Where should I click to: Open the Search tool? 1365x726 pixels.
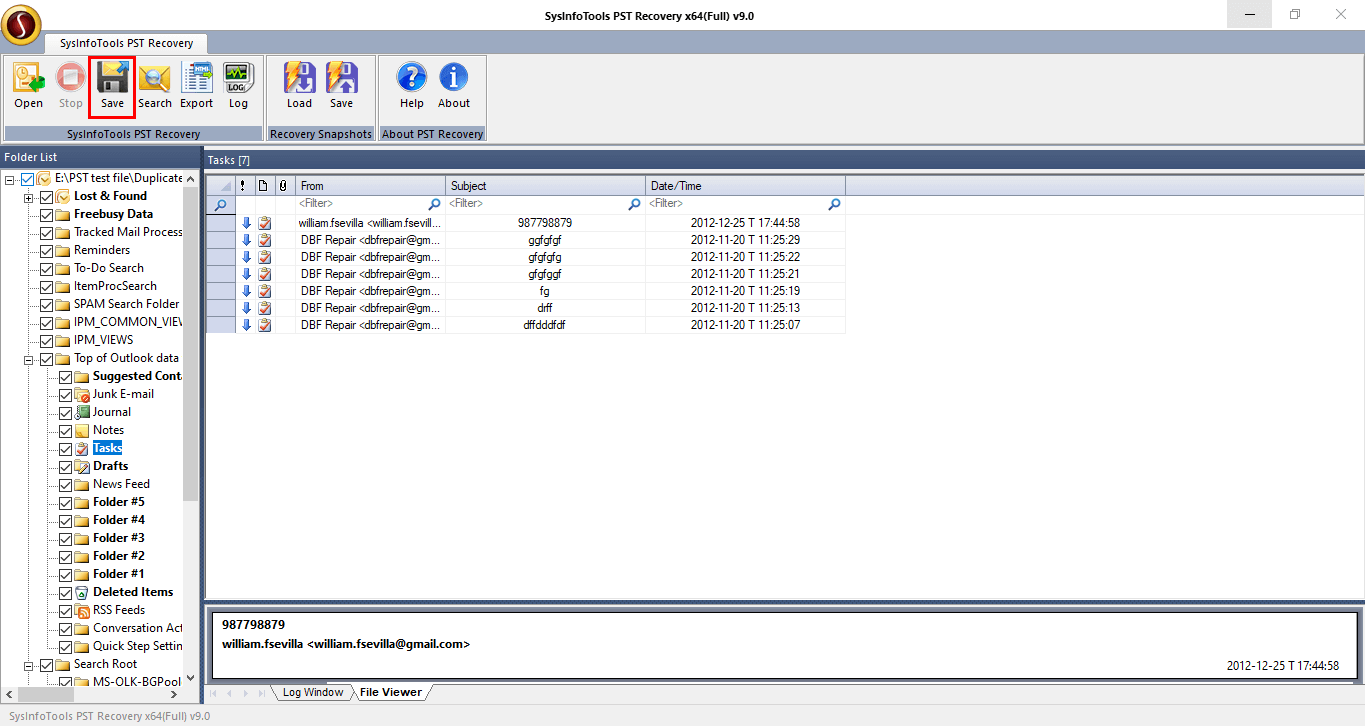click(x=155, y=86)
